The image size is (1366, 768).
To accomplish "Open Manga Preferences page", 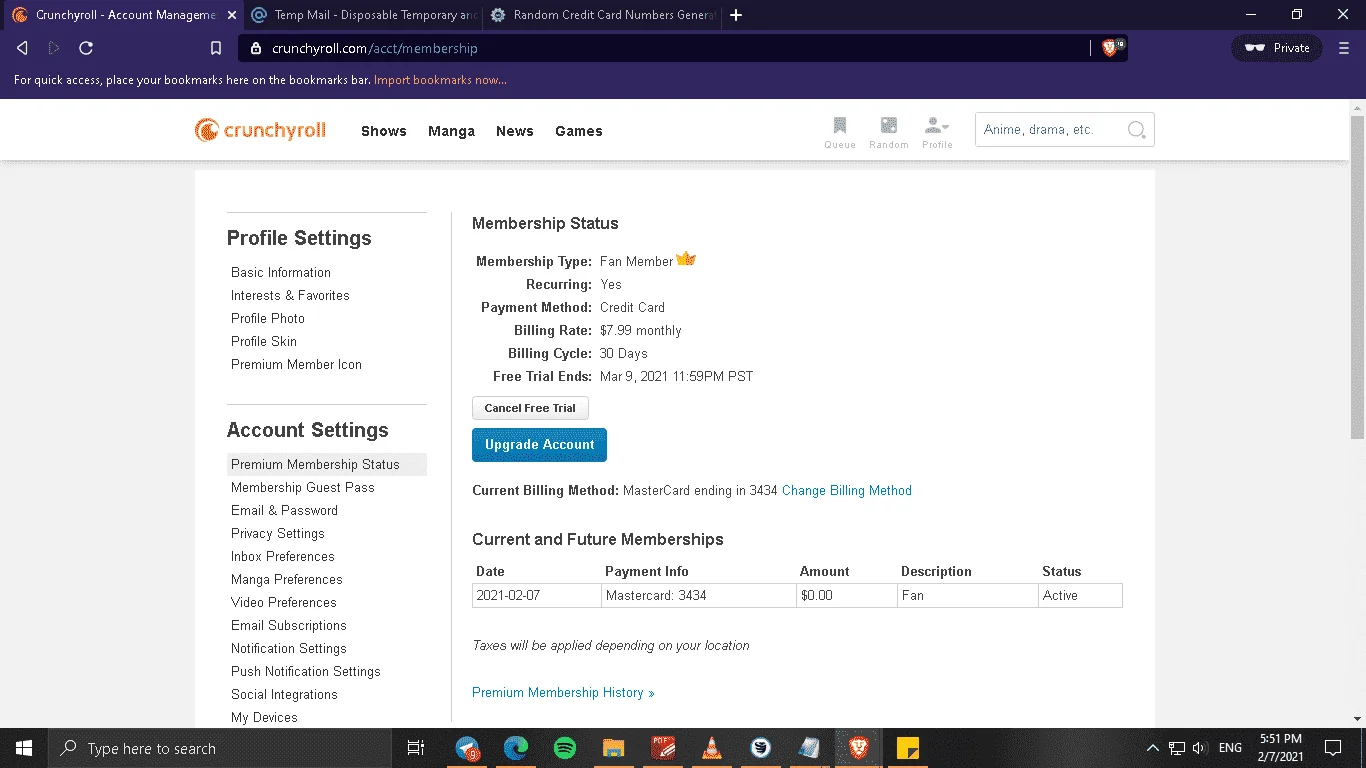I will click(x=287, y=579).
